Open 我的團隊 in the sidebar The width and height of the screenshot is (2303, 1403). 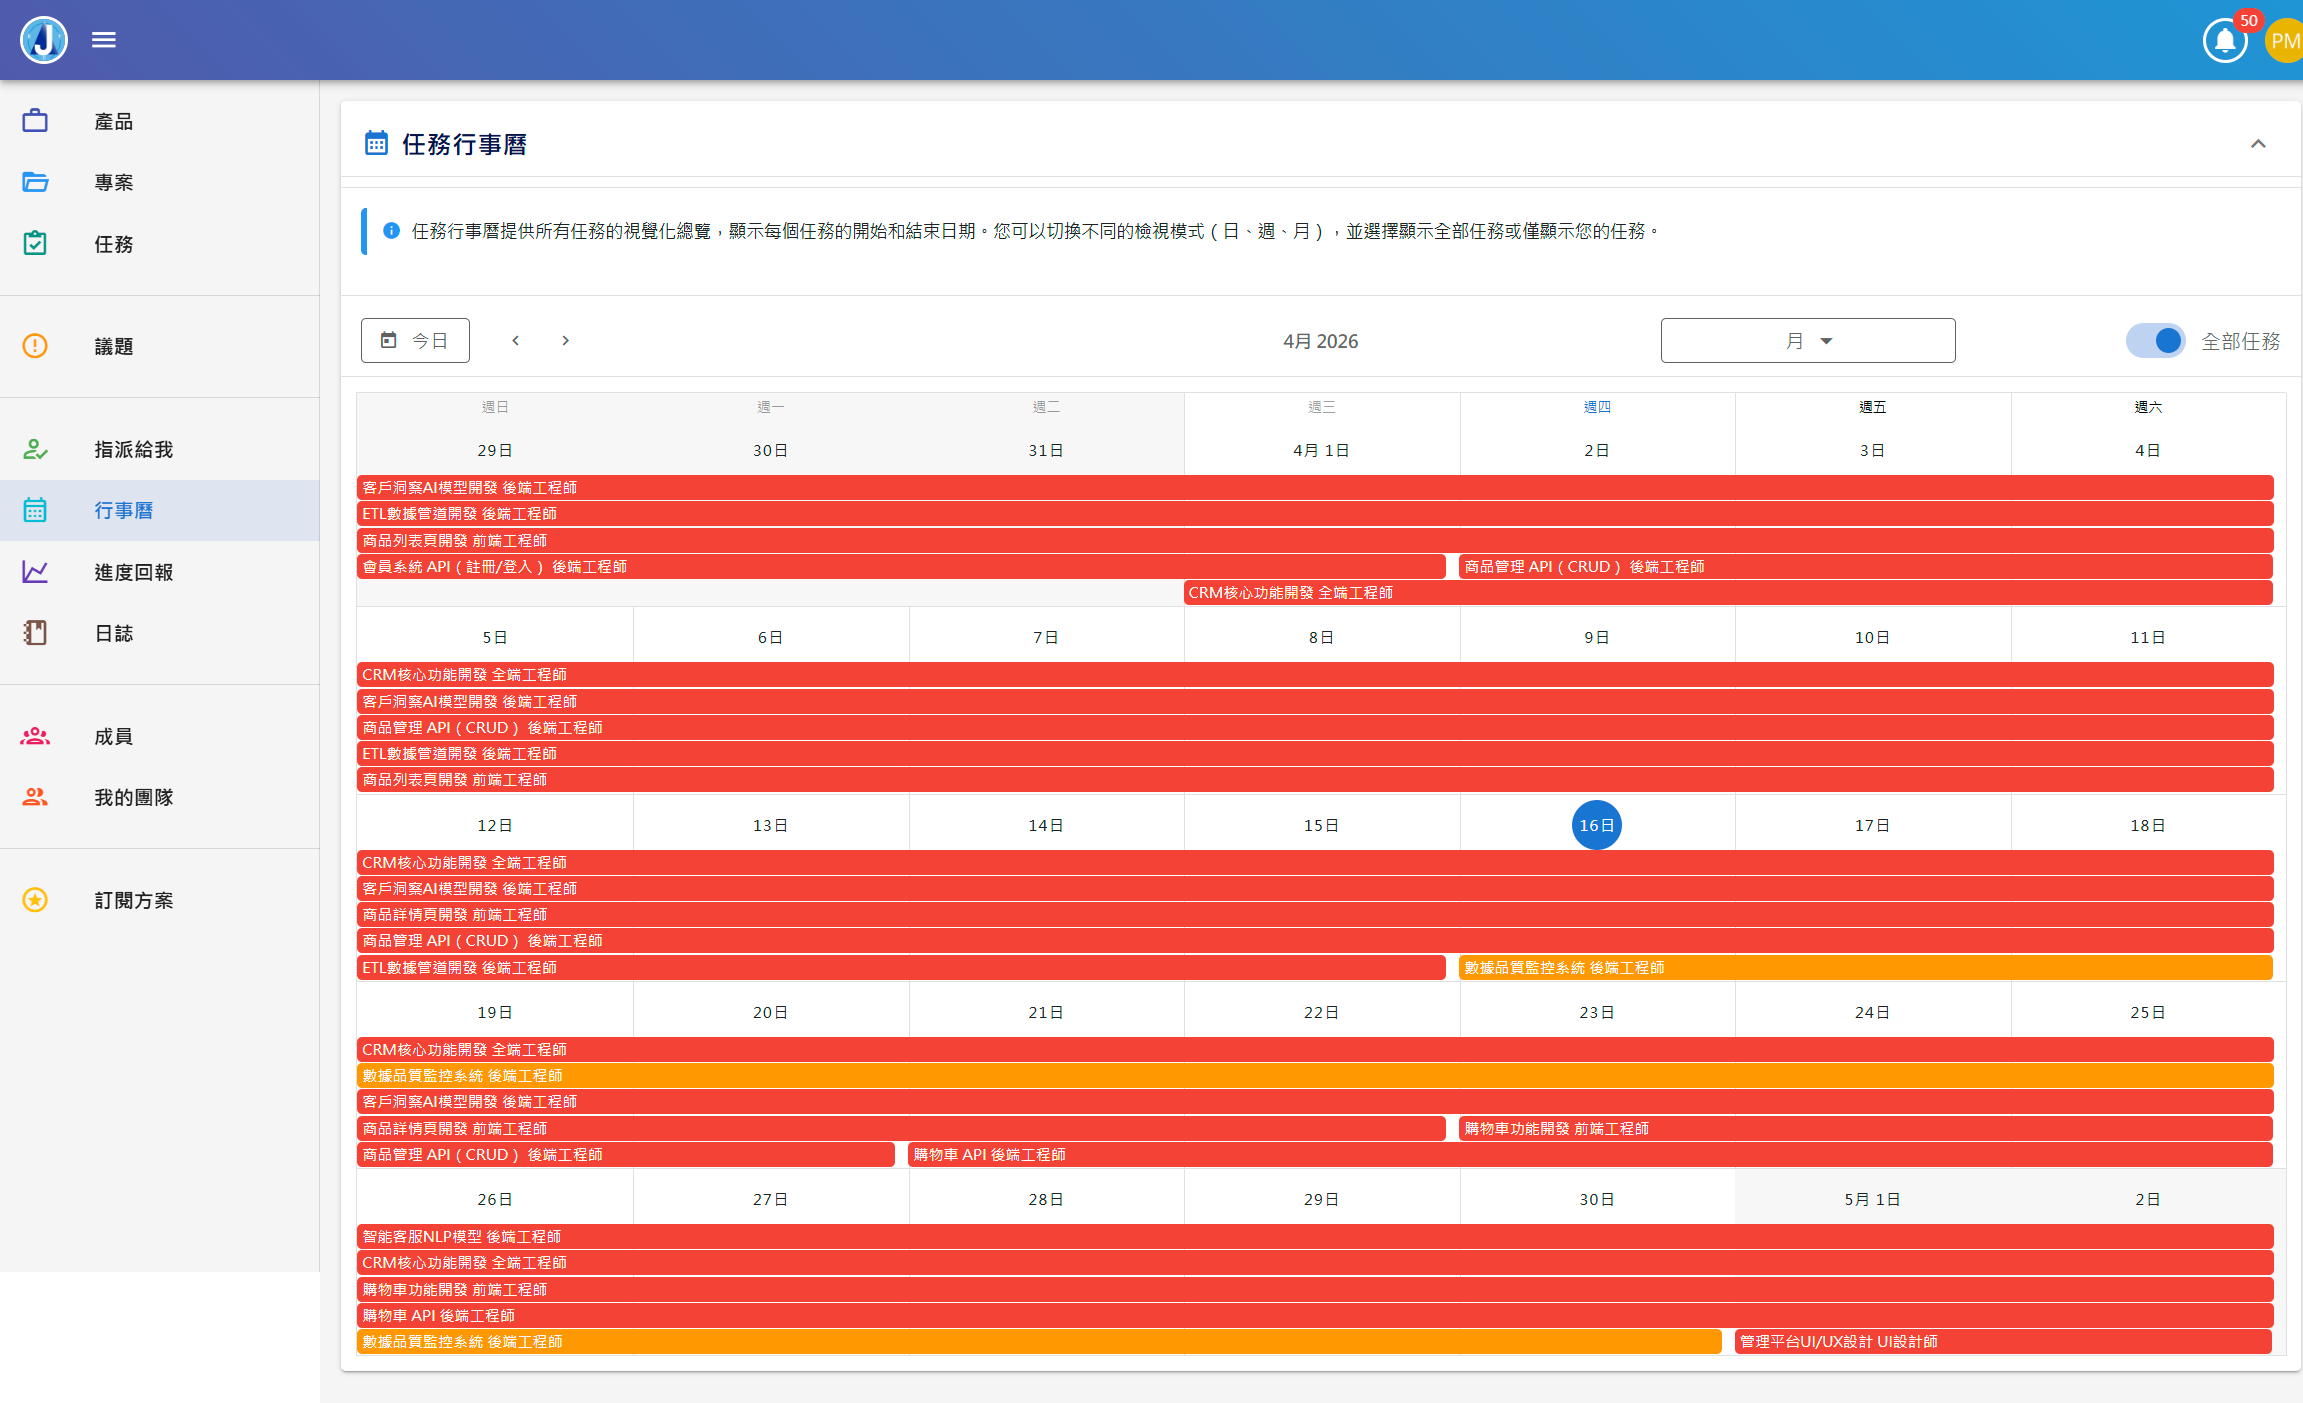tap(133, 798)
